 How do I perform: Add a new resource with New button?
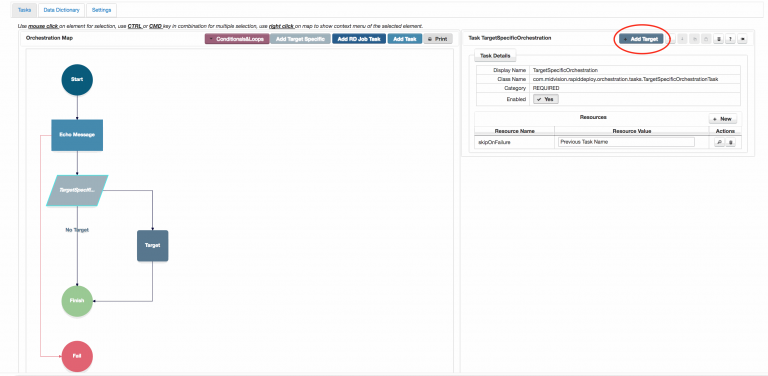pos(722,119)
